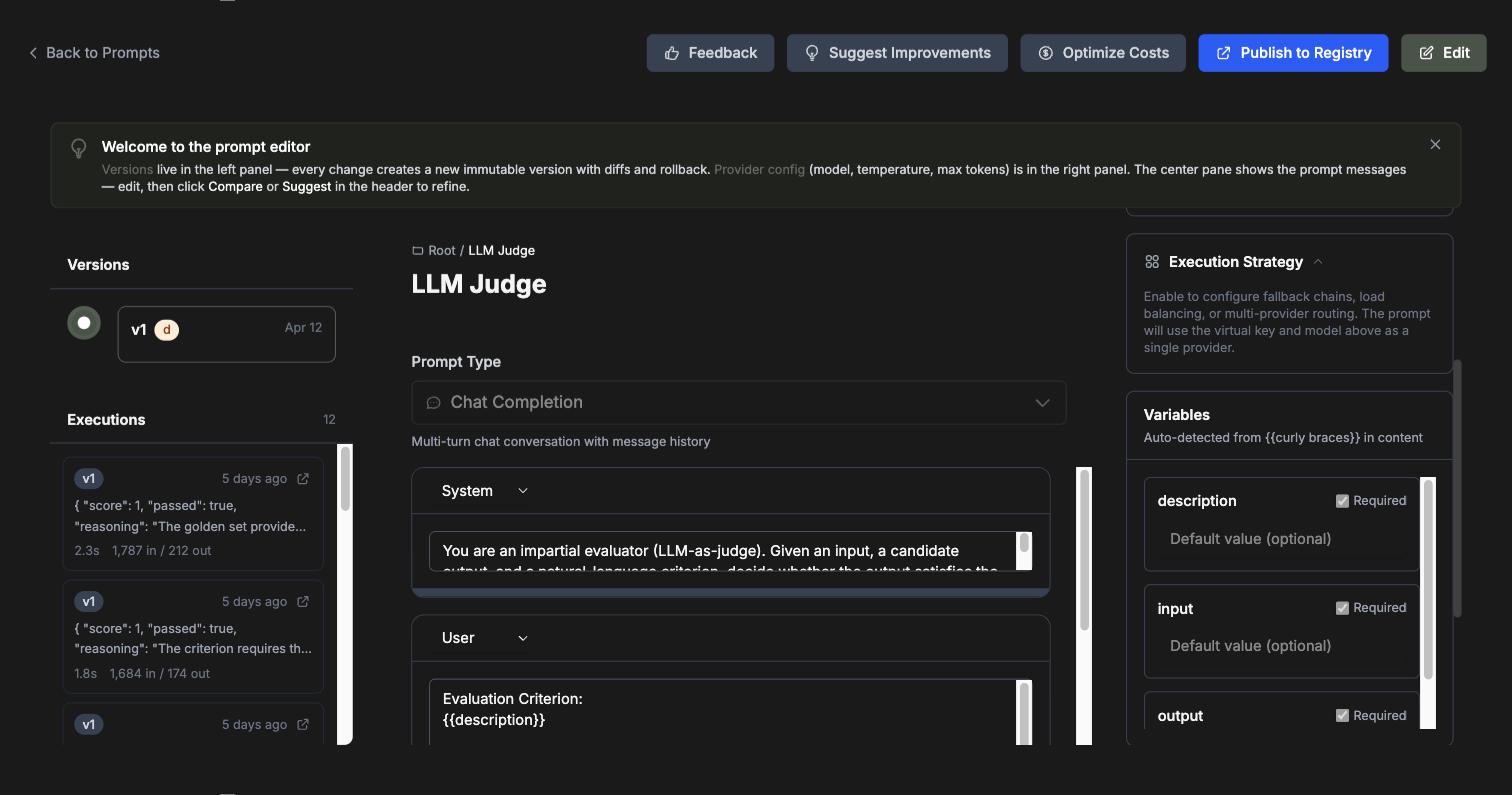Click the description default value field
Screen dimensions: 1512x795
tap(1282, 539)
